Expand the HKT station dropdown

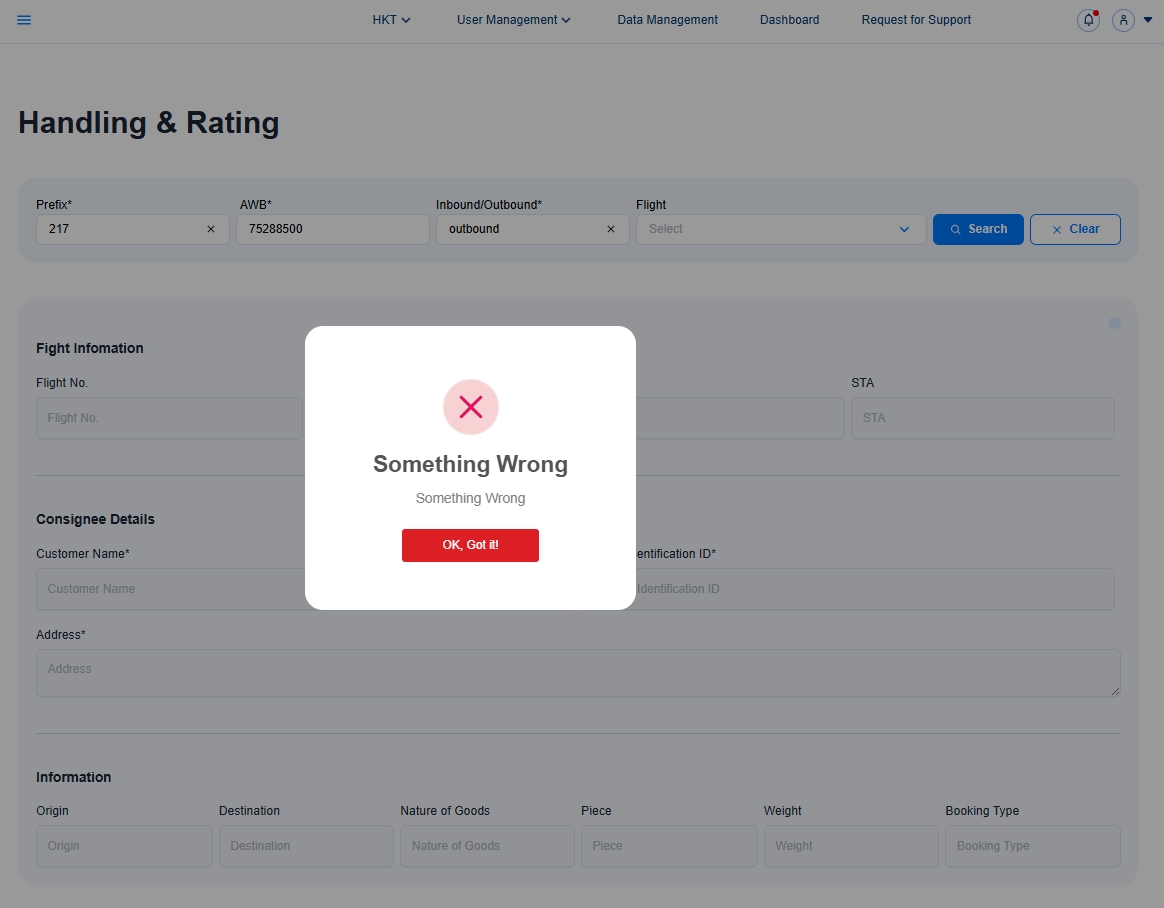391,20
